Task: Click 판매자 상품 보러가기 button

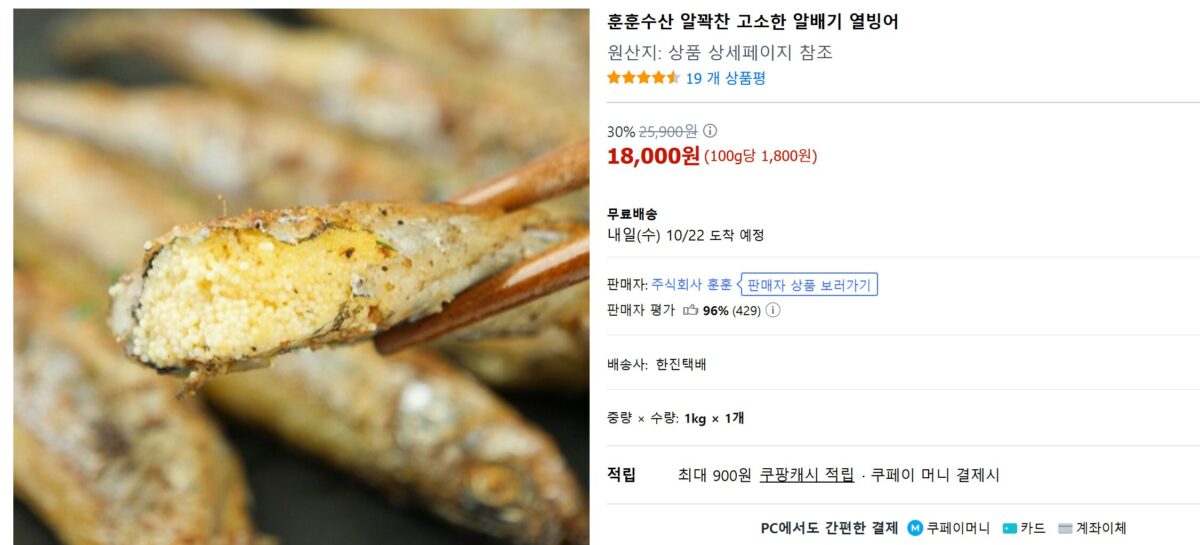Action: [x=810, y=285]
